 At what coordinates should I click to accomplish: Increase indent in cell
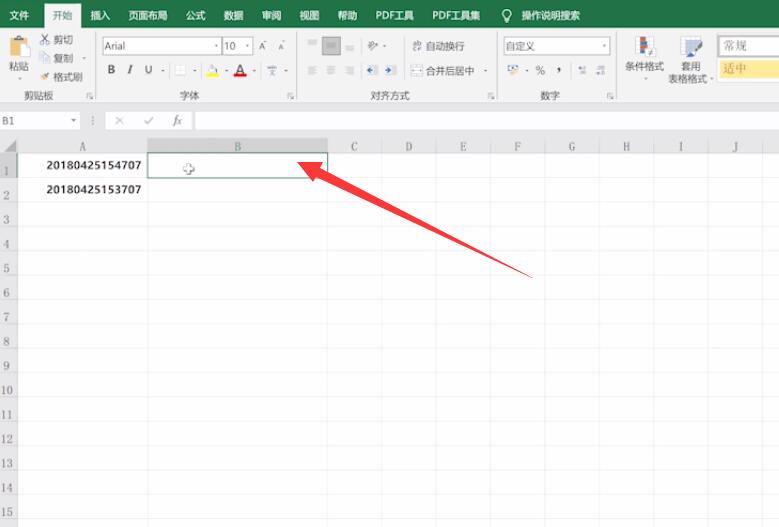[x=390, y=71]
